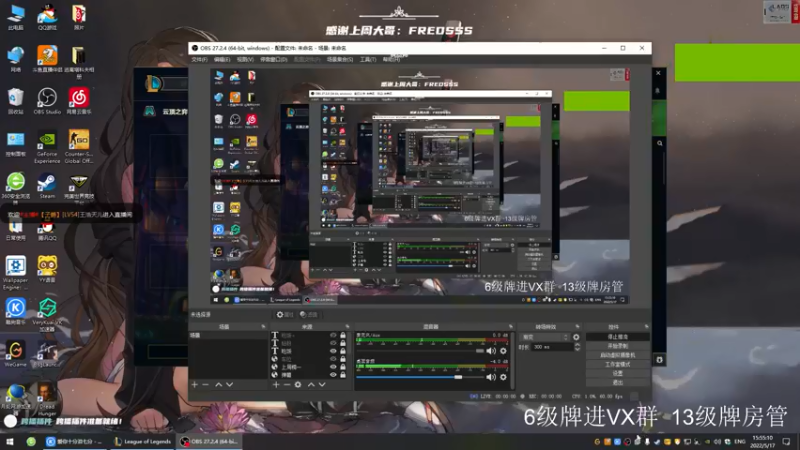Click the Exit button in Controls panel
The image size is (800, 450).
(x=617, y=382)
